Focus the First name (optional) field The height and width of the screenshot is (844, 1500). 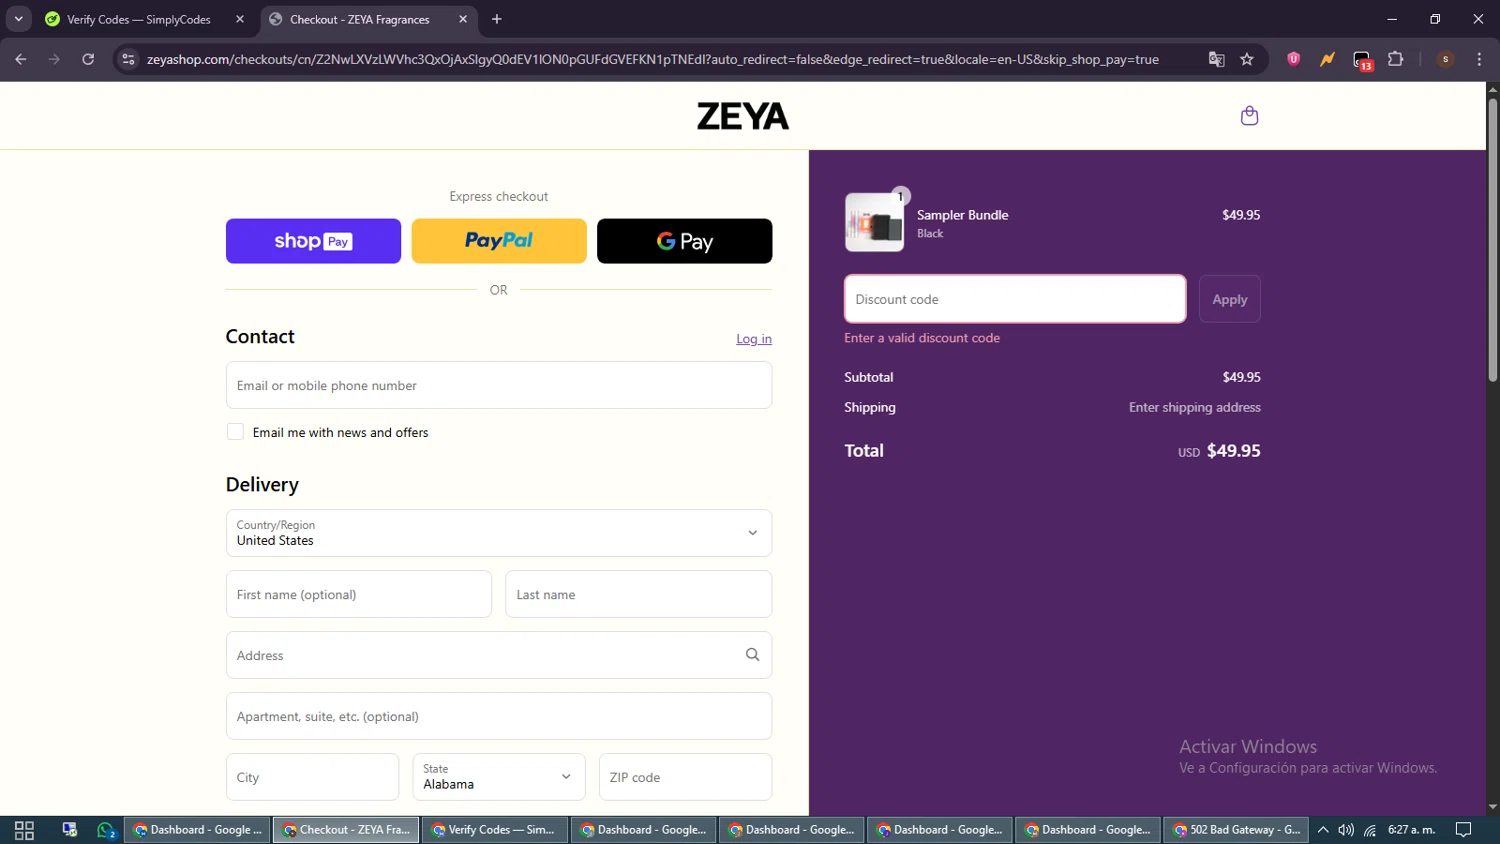point(359,594)
